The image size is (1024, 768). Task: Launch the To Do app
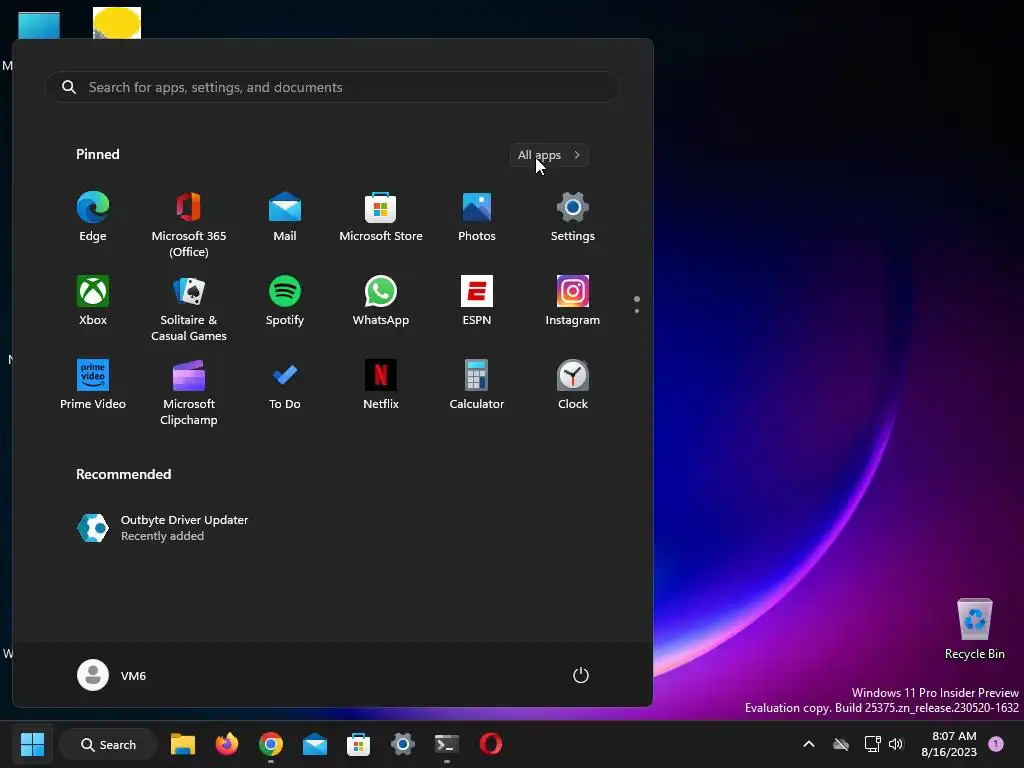coord(285,385)
